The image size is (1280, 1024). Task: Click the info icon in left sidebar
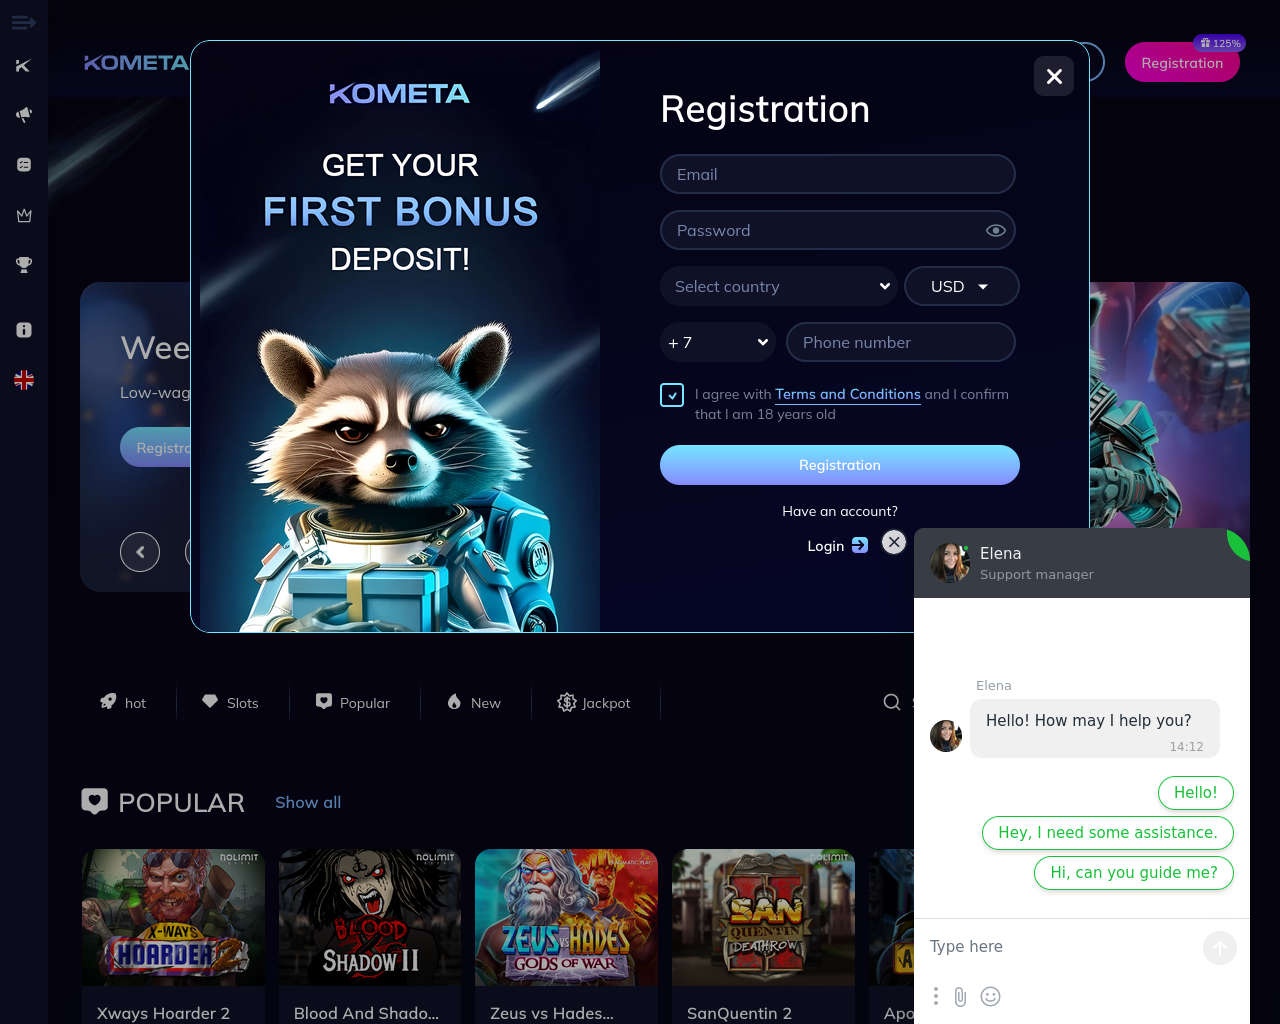point(24,330)
